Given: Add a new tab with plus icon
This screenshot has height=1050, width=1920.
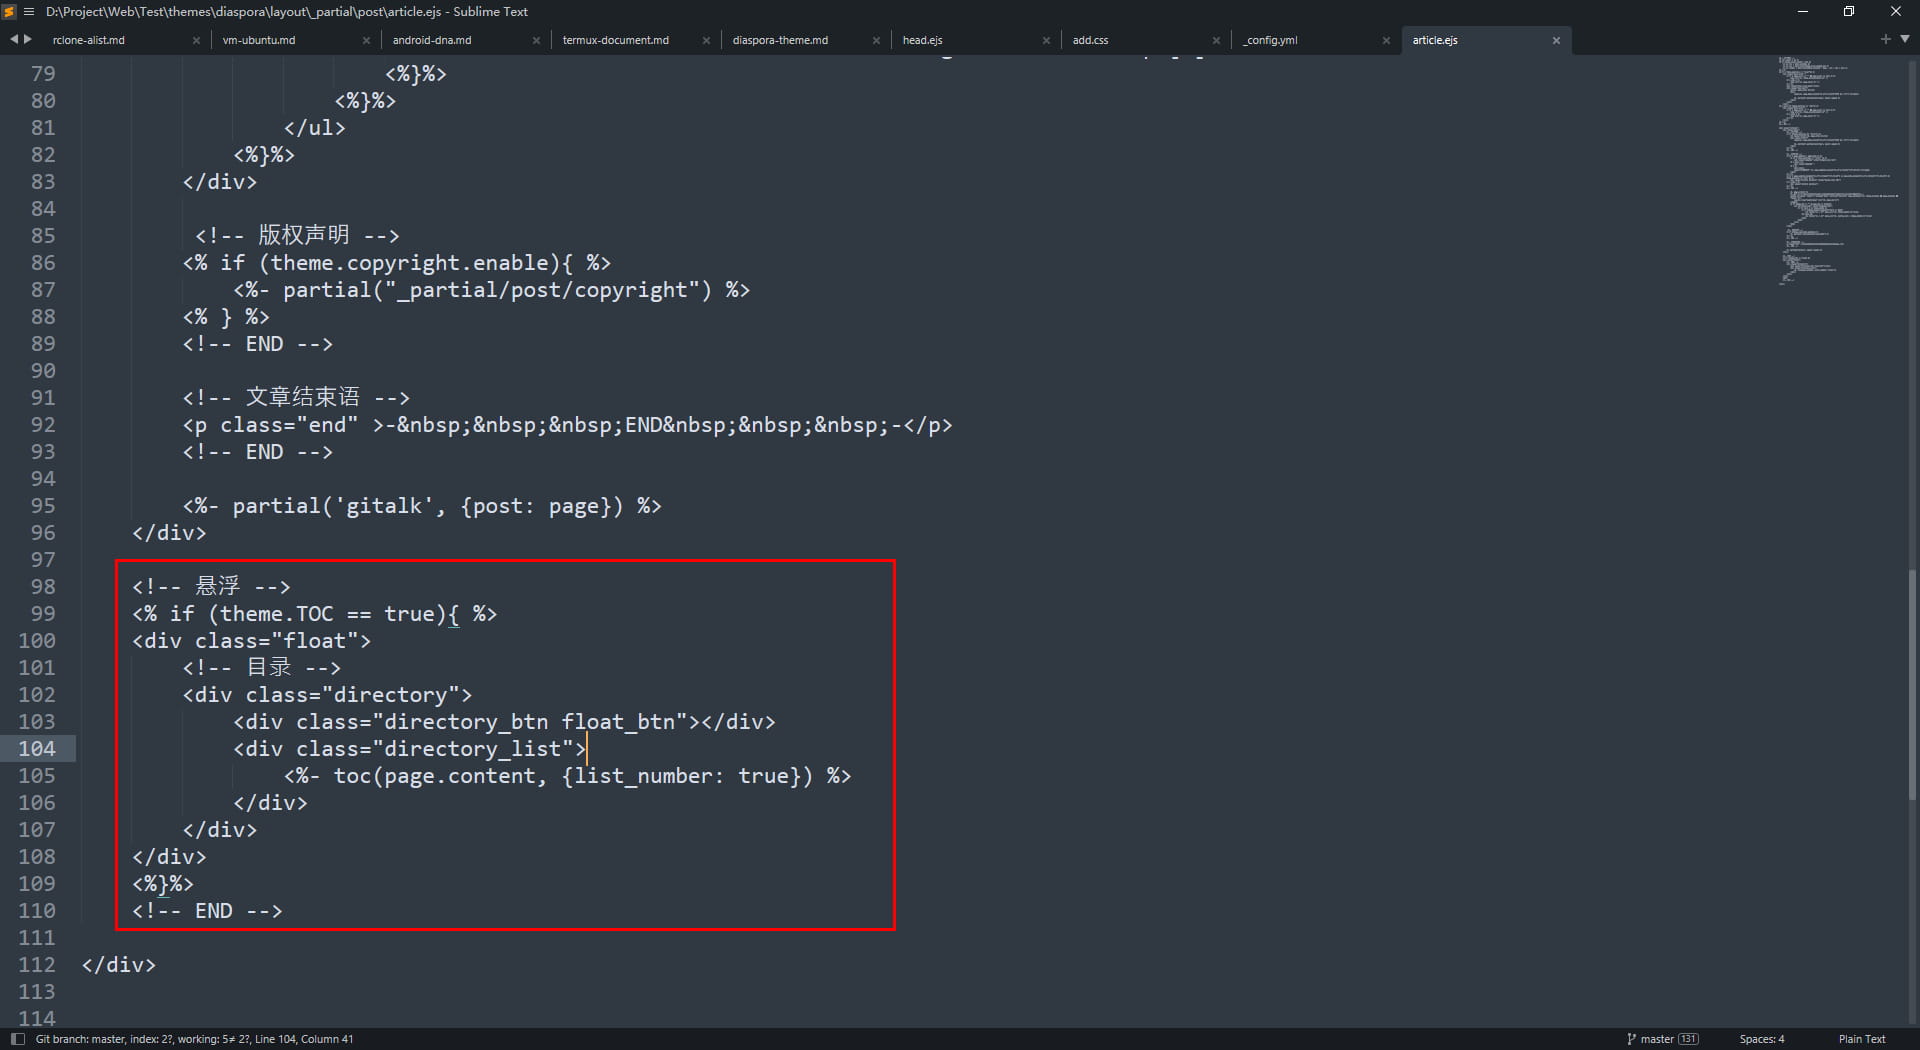Looking at the screenshot, I should coord(1885,39).
